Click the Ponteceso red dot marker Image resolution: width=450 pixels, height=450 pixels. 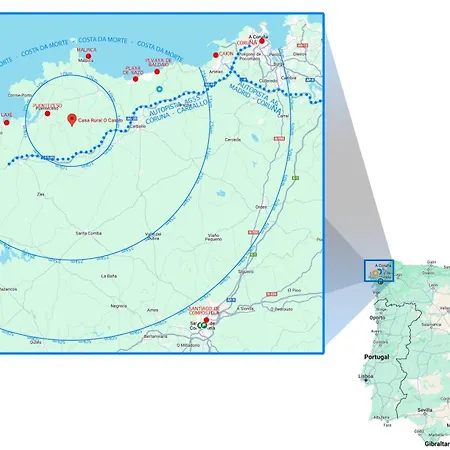(x=47, y=114)
